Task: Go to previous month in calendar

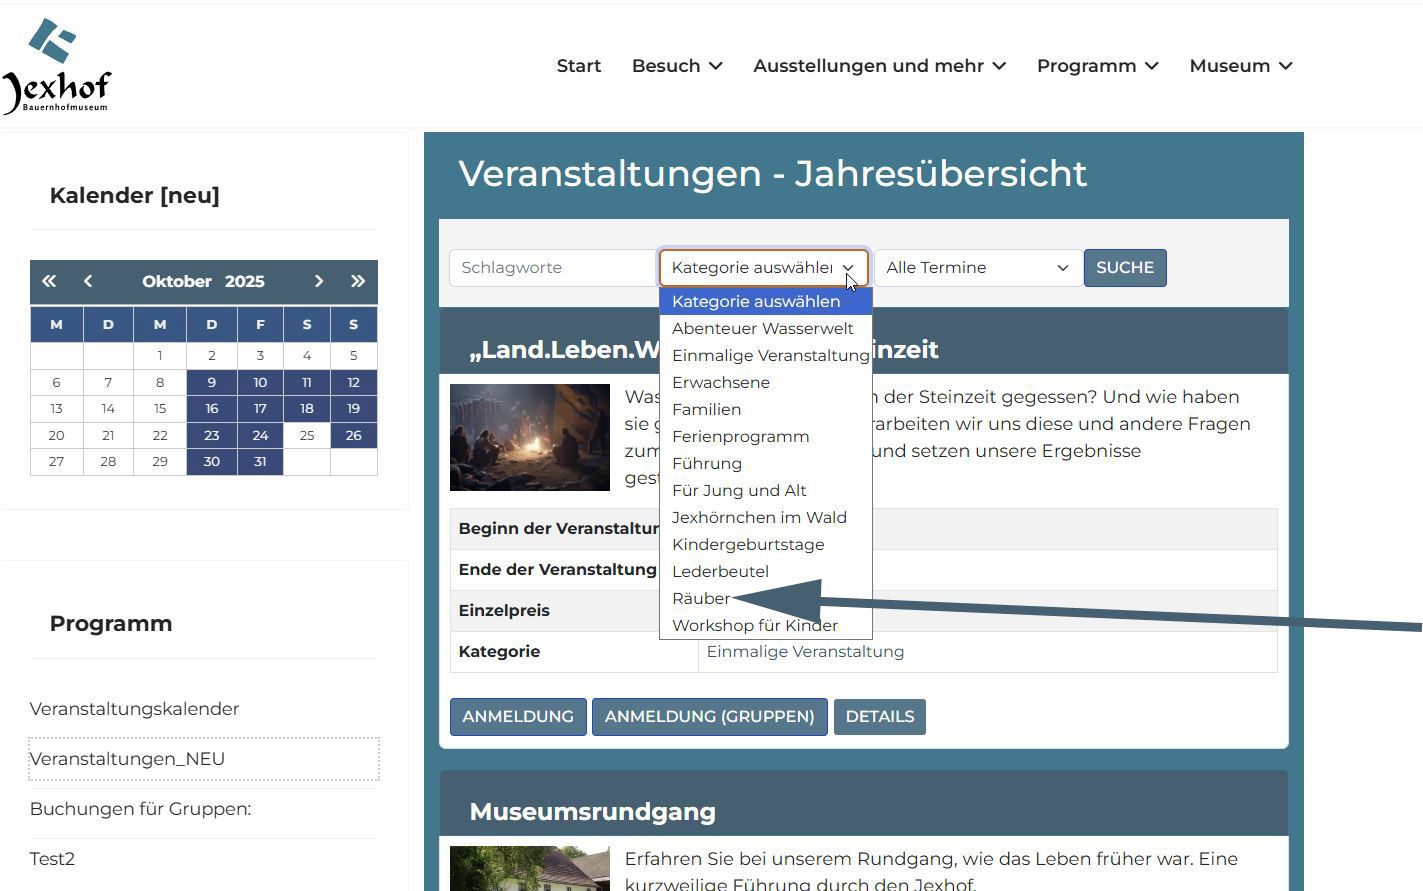Action: [88, 282]
